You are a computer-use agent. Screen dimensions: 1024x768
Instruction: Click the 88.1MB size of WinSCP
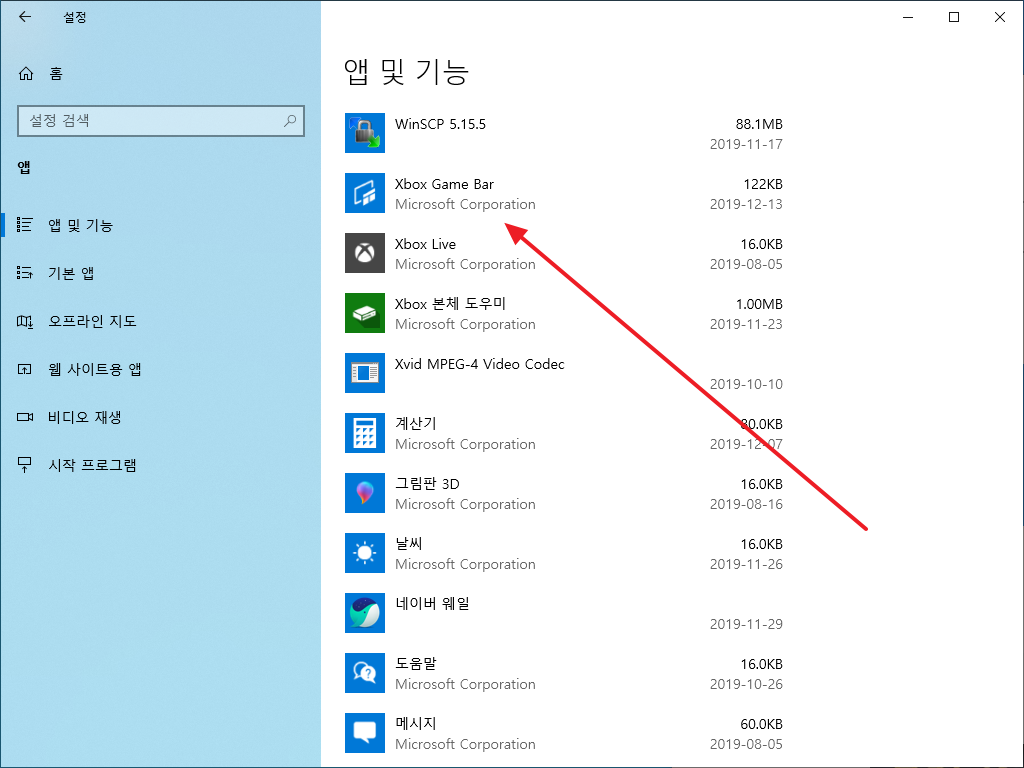[759, 124]
